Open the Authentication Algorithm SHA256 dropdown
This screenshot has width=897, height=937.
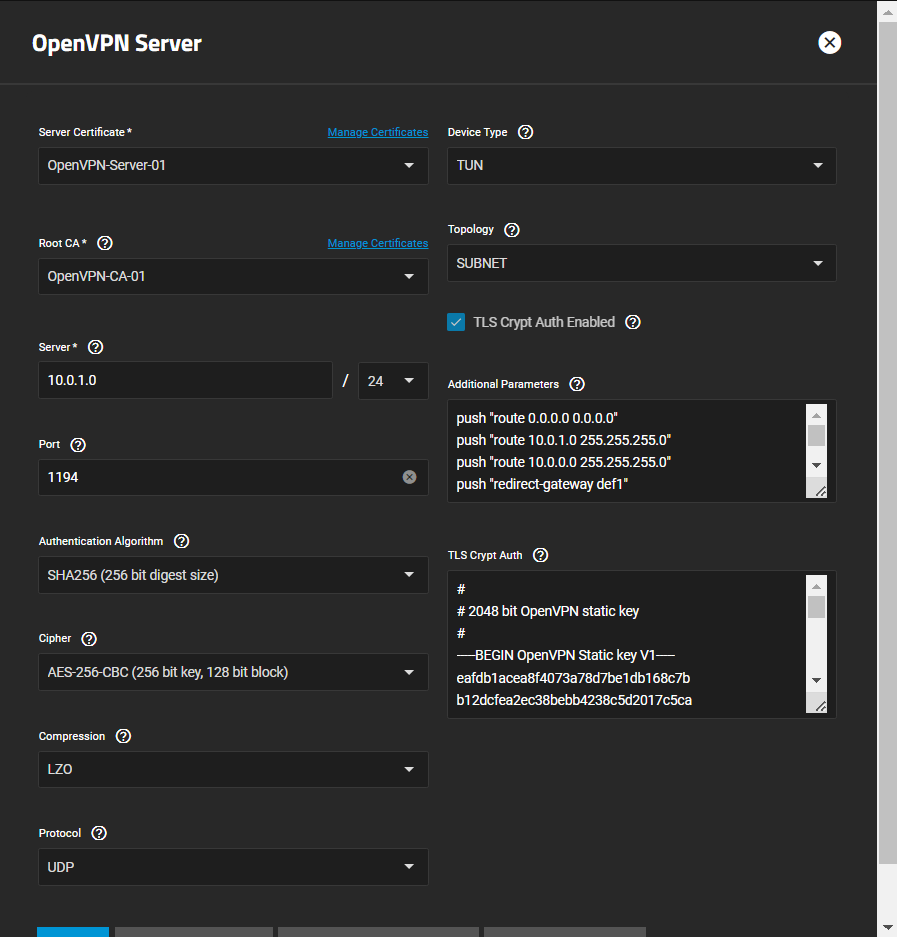(233, 575)
